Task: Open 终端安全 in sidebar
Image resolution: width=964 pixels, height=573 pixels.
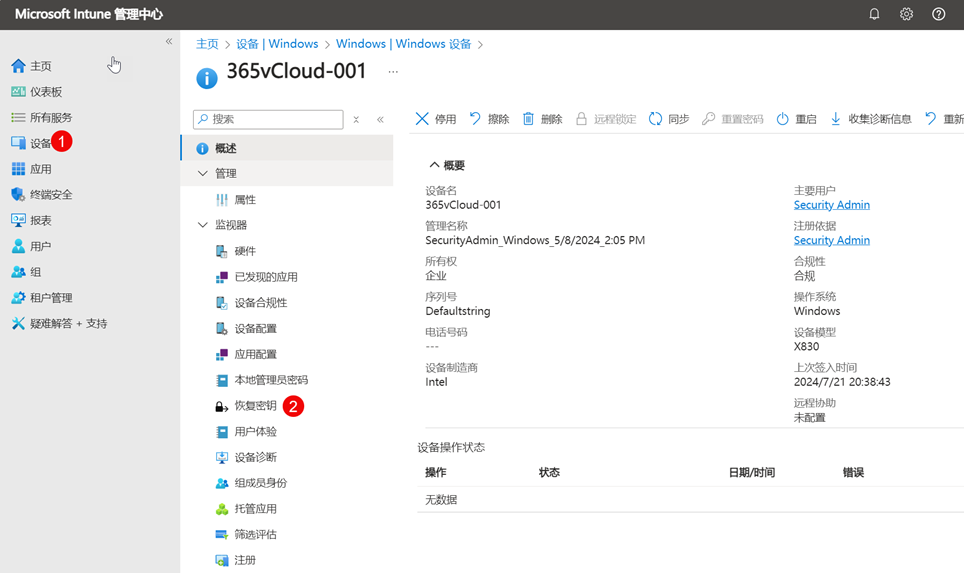Action: (x=51, y=195)
